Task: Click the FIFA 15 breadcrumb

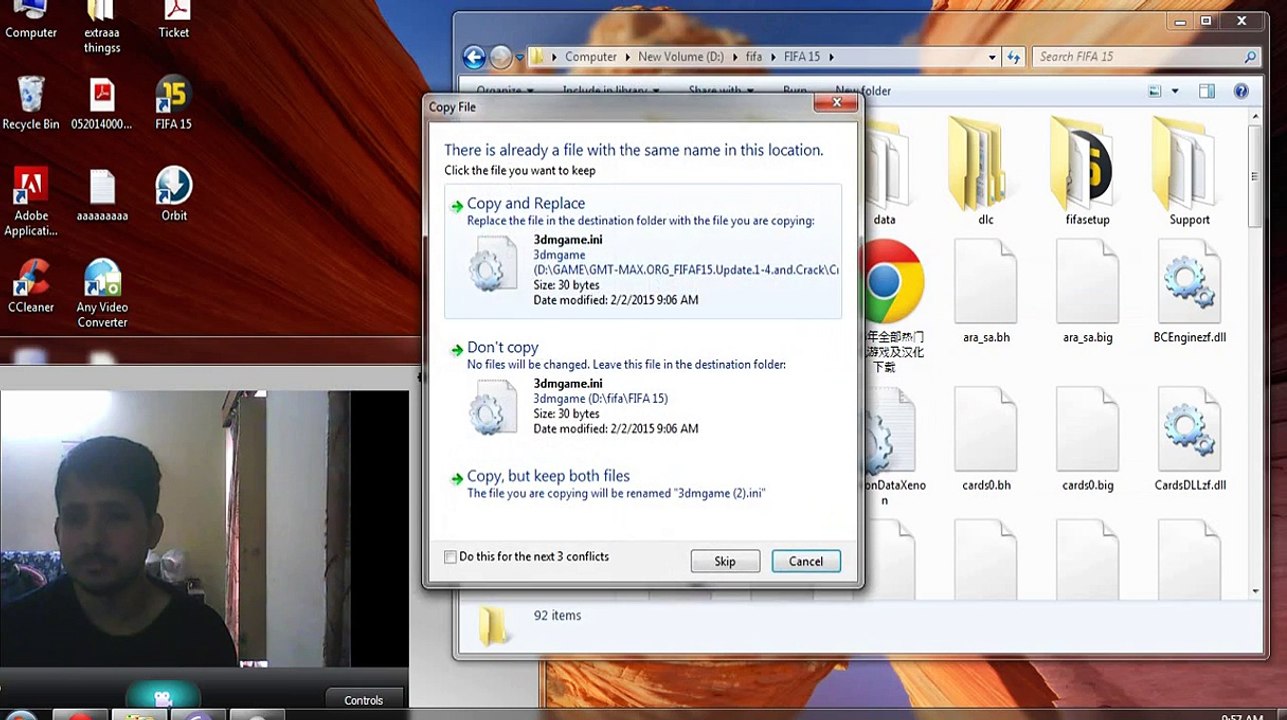Action: tap(802, 57)
